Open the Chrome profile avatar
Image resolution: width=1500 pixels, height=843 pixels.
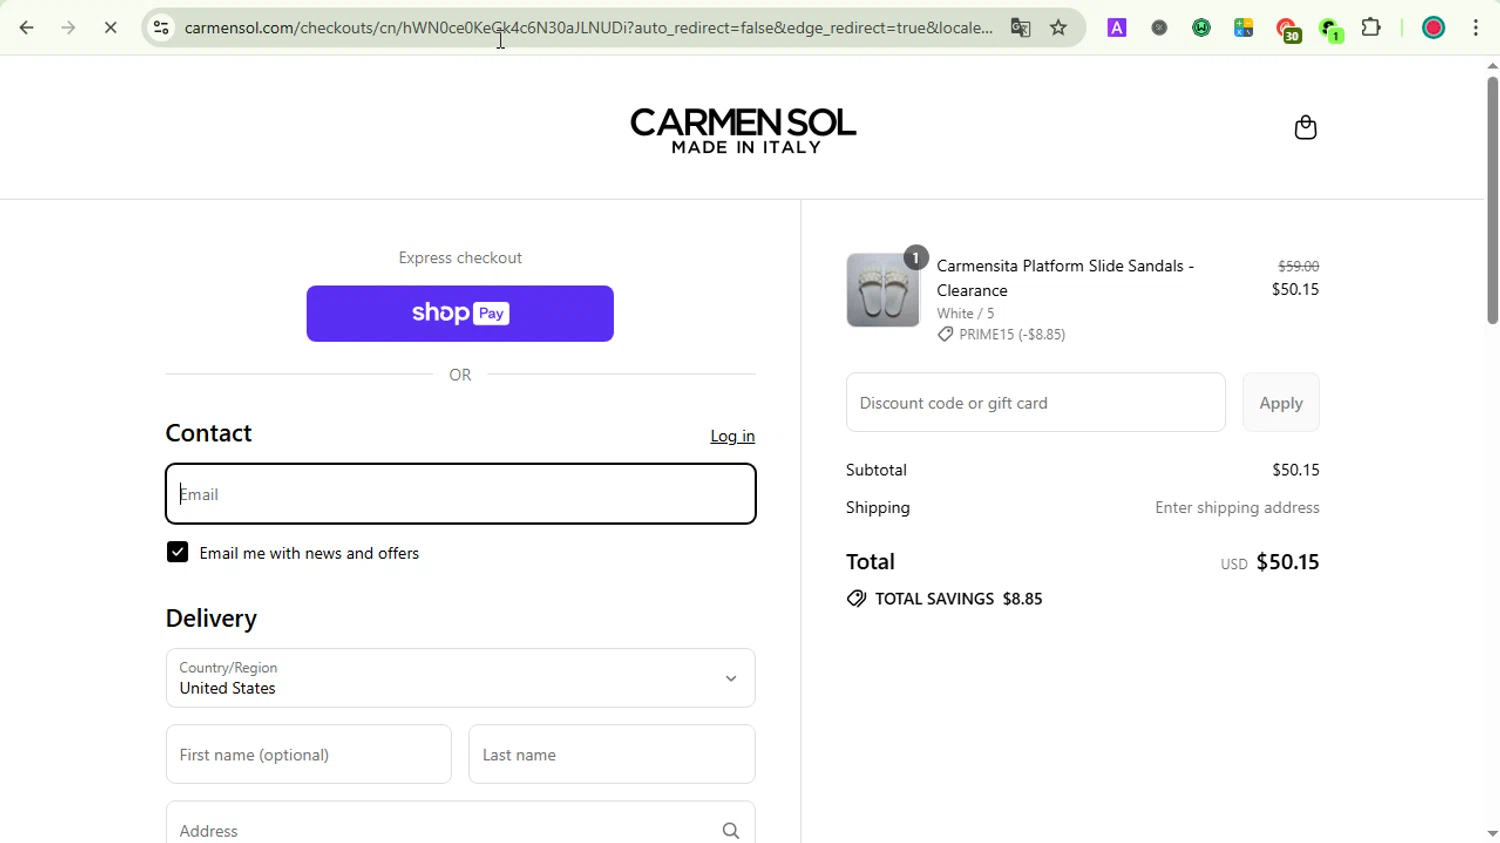[x=1434, y=28]
